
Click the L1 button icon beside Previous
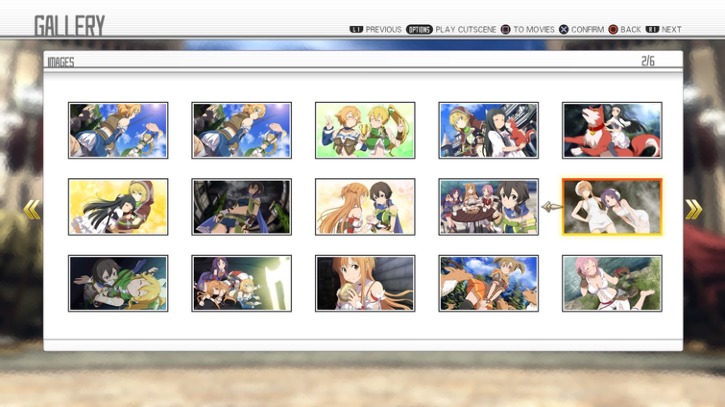click(x=356, y=30)
